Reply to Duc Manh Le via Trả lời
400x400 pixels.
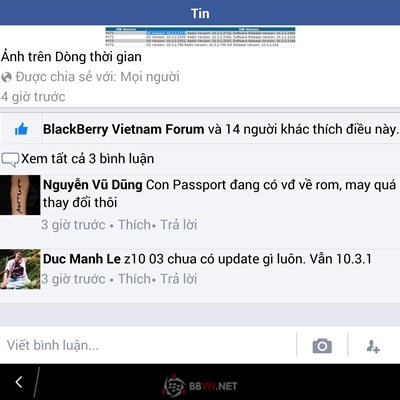[179, 279]
